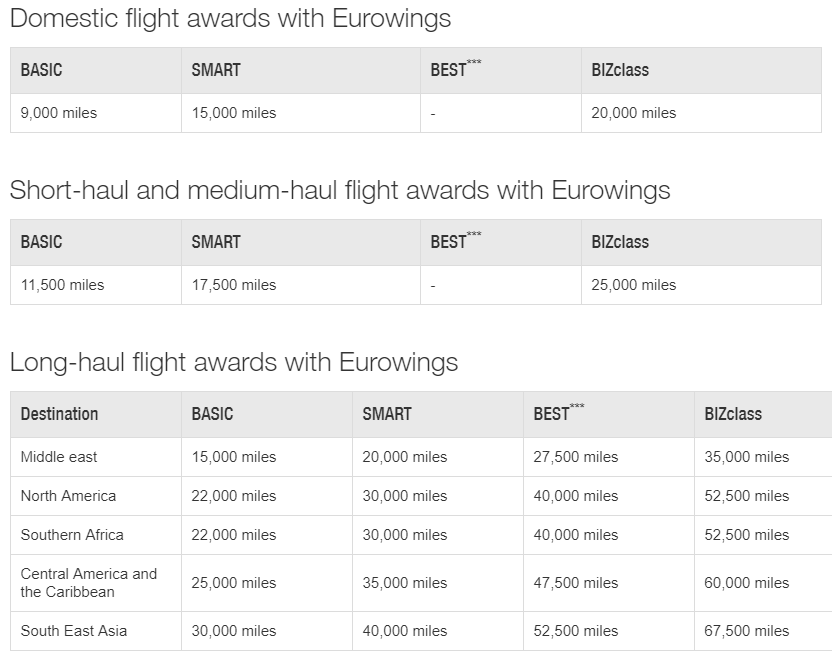Select the 67,500 miles BIZclass cell
This screenshot has width=832, height=662.
pos(746,631)
